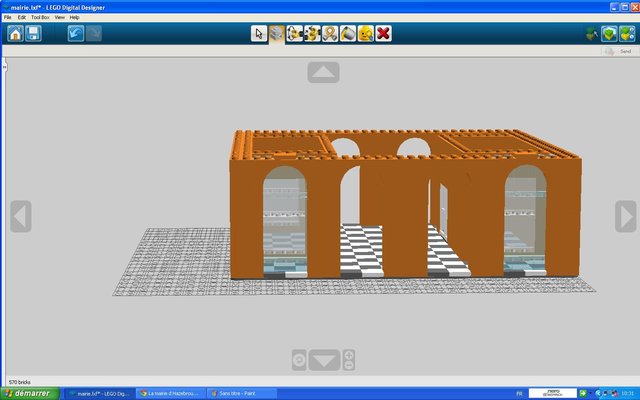Screen dimensions: 640x400
Task: Reset the camera view button
Action: (x=298, y=359)
